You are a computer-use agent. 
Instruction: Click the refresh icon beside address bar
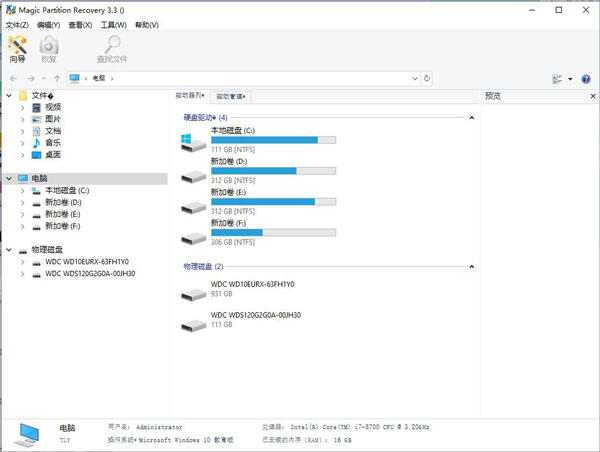(x=427, y=78)
